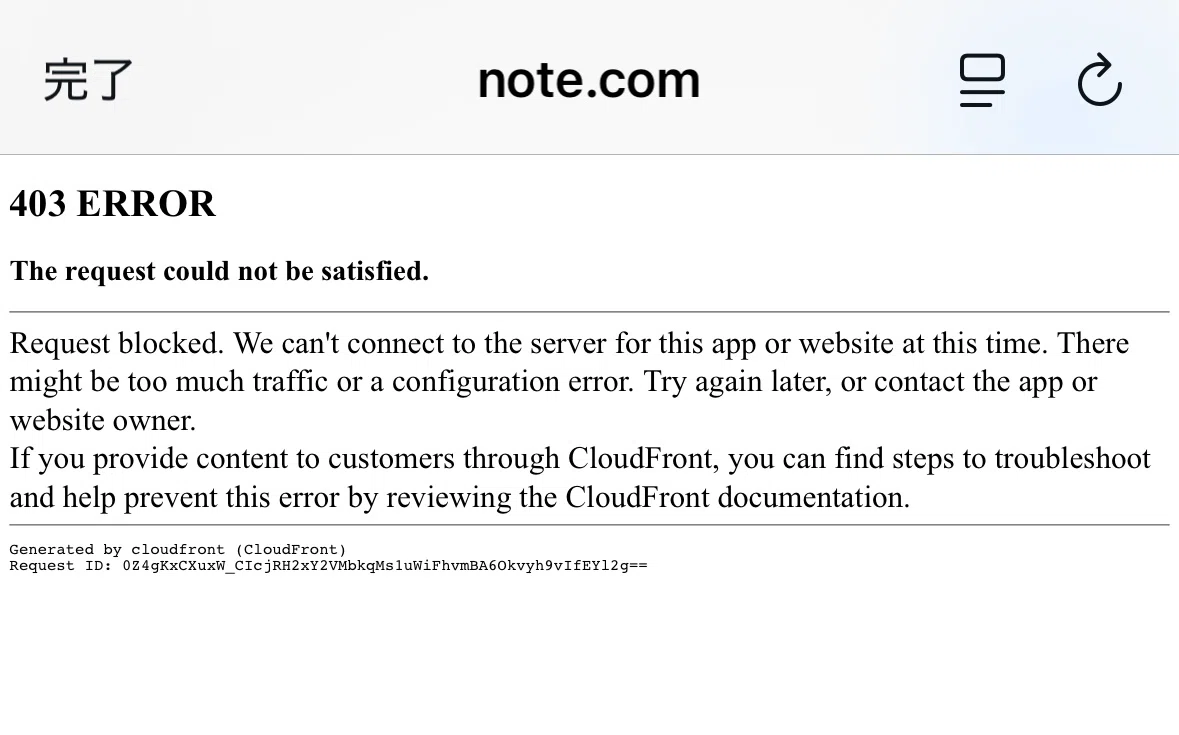Click "(CloudFront)" in the footer line
1179x735 pixels.
tap(290, 549)
